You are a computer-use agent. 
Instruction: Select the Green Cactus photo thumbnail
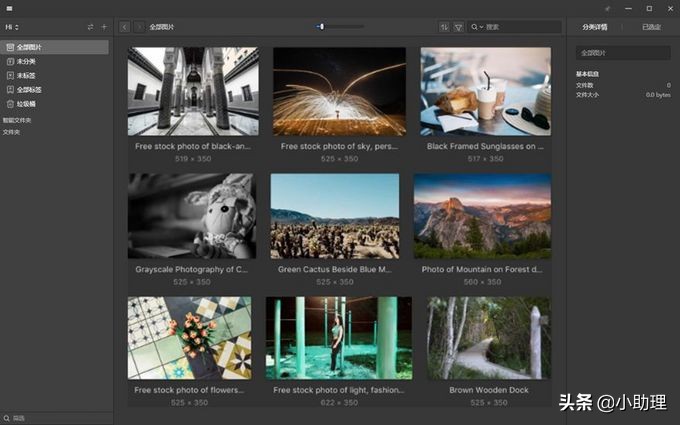tap(334, 216)
